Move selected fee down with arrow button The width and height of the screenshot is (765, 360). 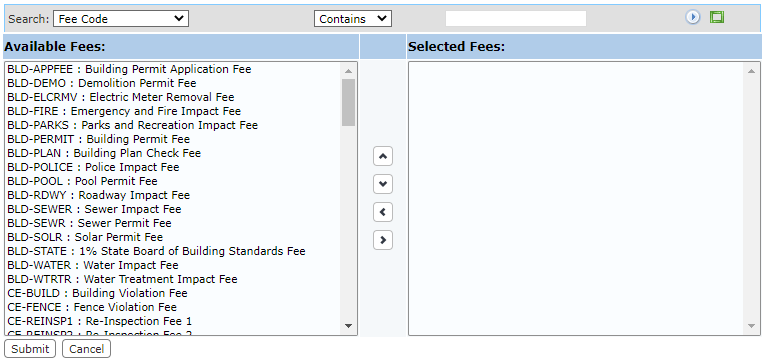(x=382, y=184)
